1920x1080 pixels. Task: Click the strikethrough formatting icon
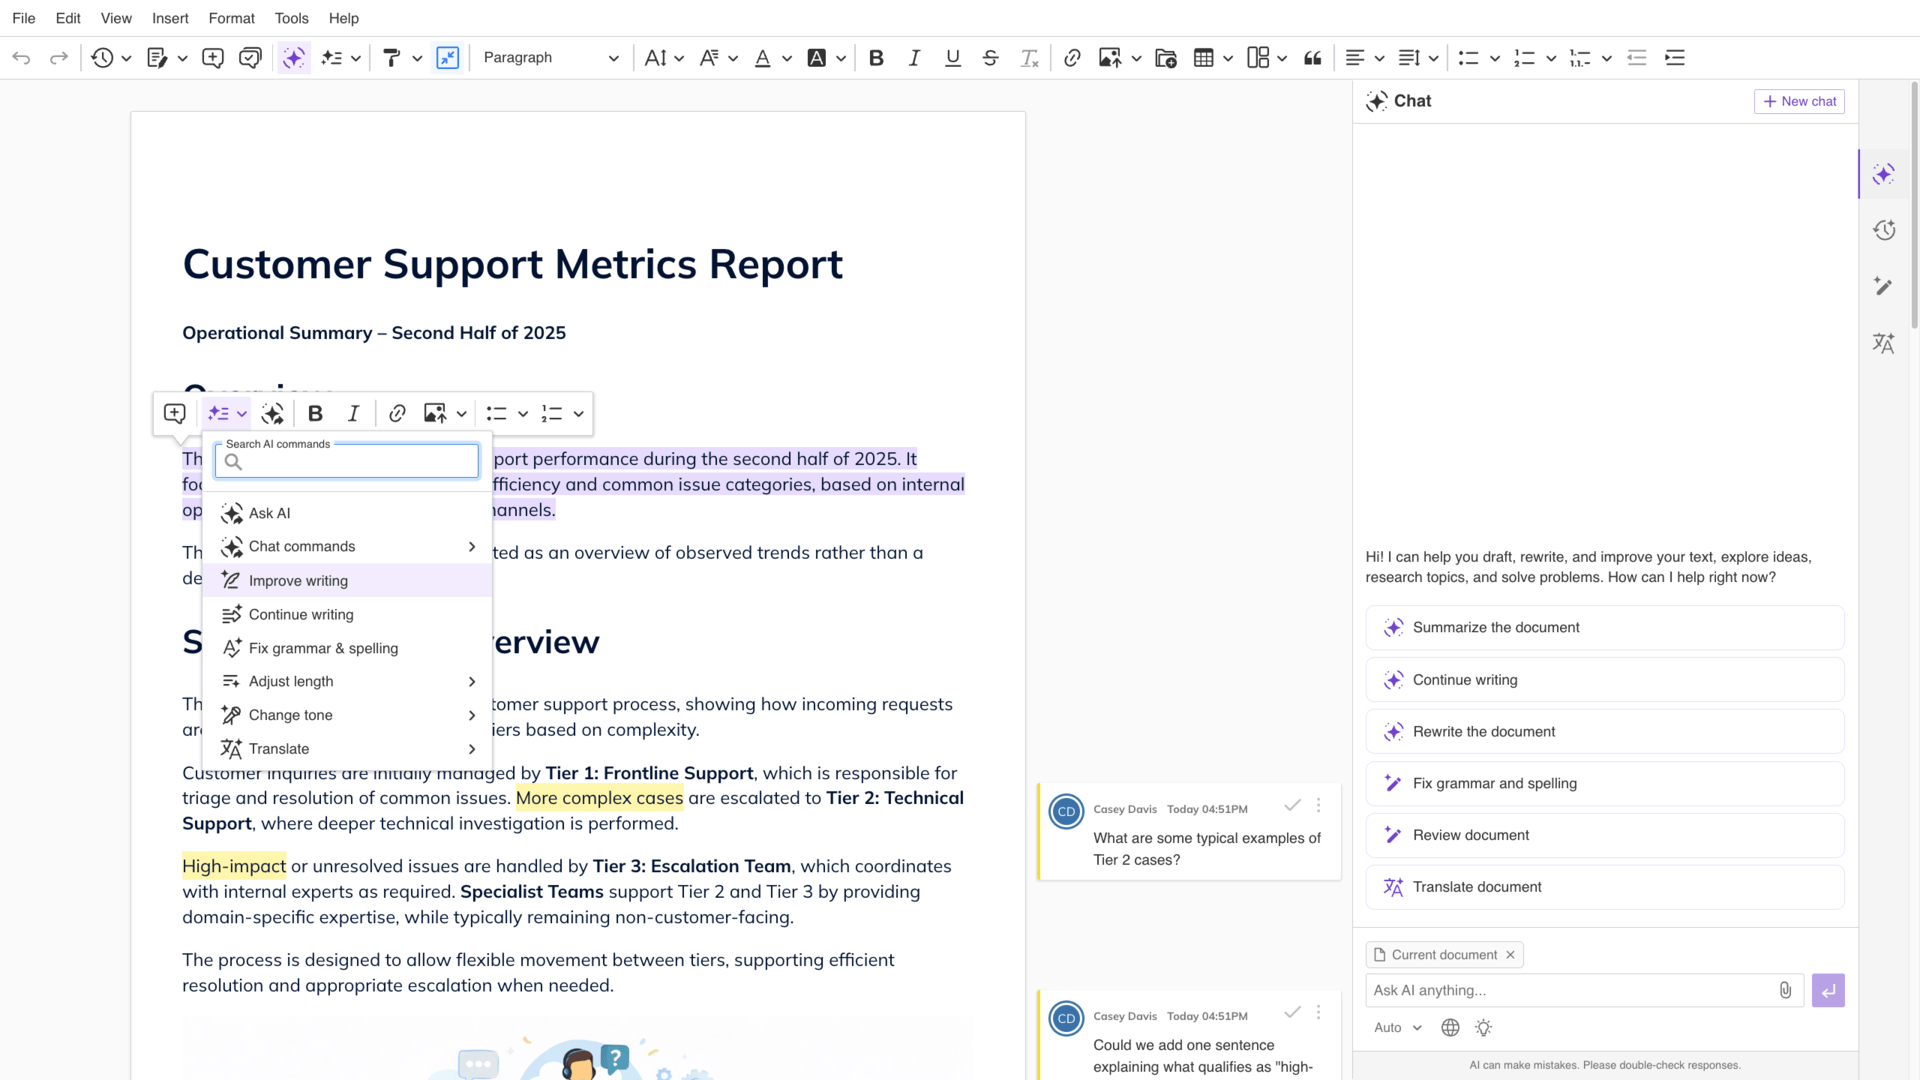click(x=990, y=58)
